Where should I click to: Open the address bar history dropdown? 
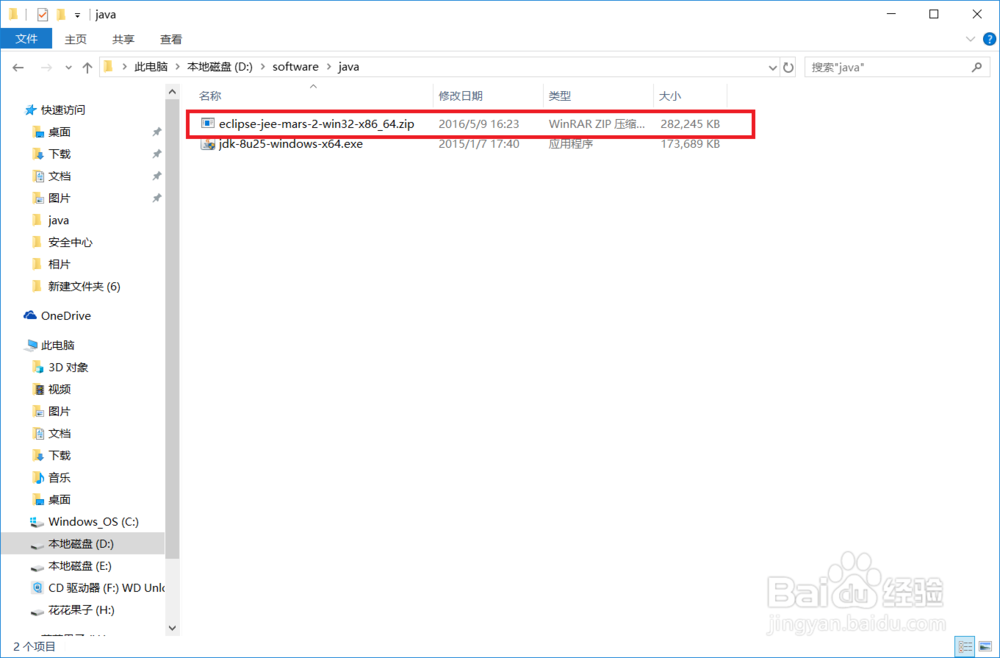click(x=772, y=67)
